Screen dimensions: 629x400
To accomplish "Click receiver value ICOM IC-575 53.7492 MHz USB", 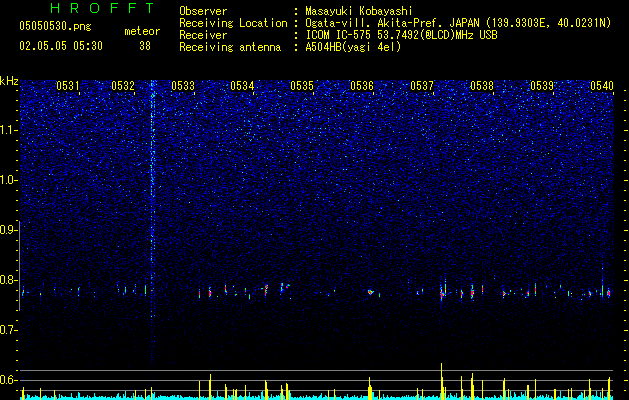I will click(401, 35).
